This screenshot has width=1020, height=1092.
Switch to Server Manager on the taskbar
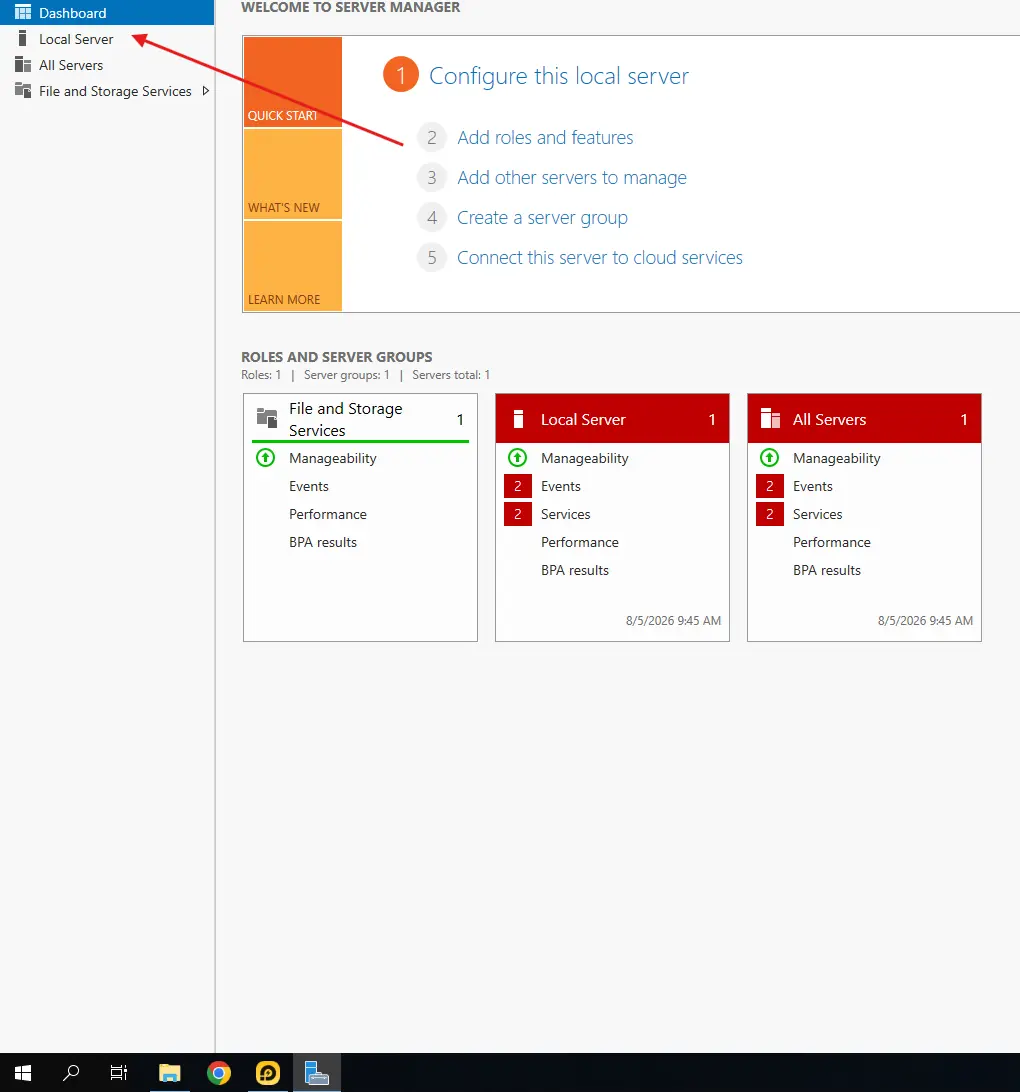click(317, 1072)
